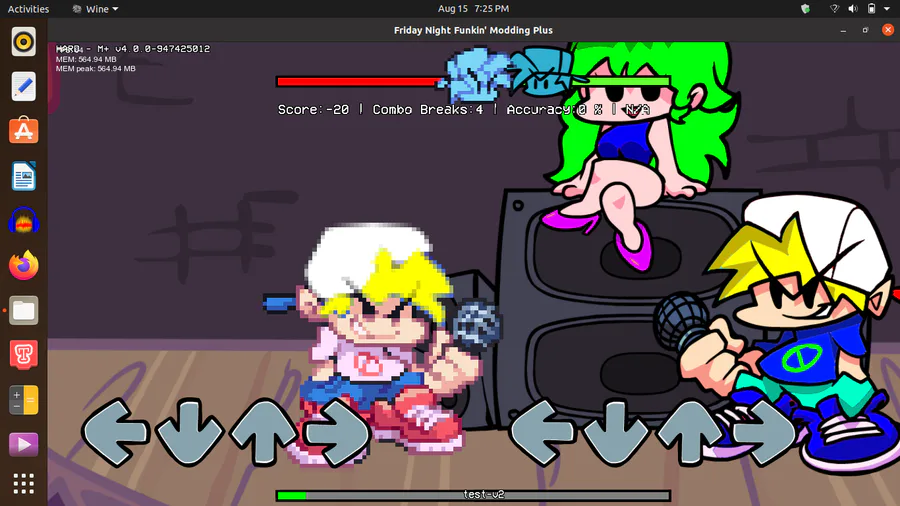Click the MEM: 564.94 MB readout

pos(86,59)
